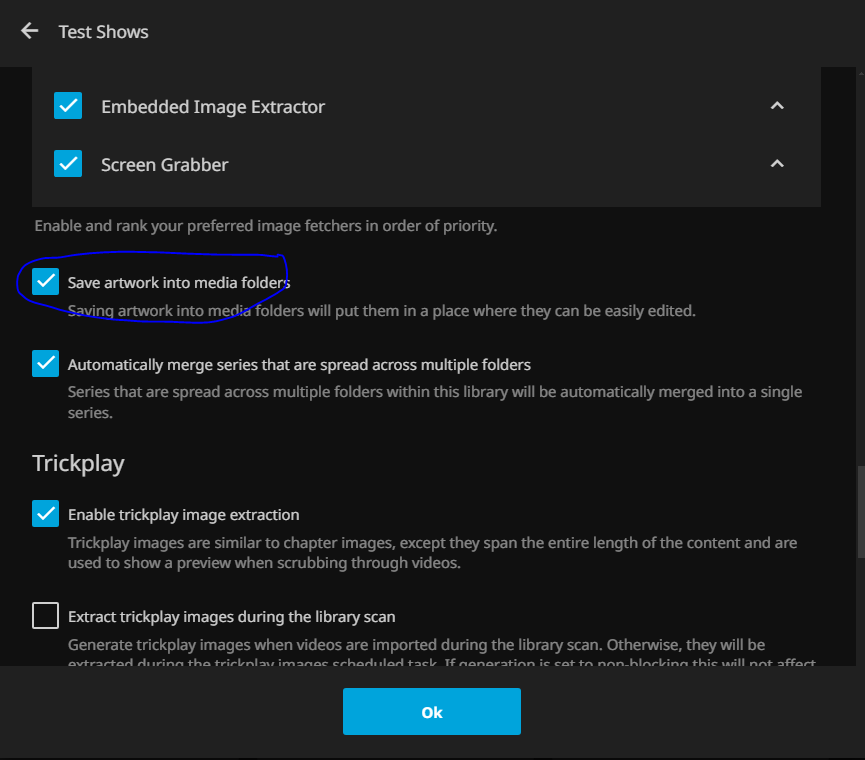The height and width of the screenshot is (760, 865).
Task: Uncheck the Screen Grabber fetcher
Action: click(x=68, y=164)
